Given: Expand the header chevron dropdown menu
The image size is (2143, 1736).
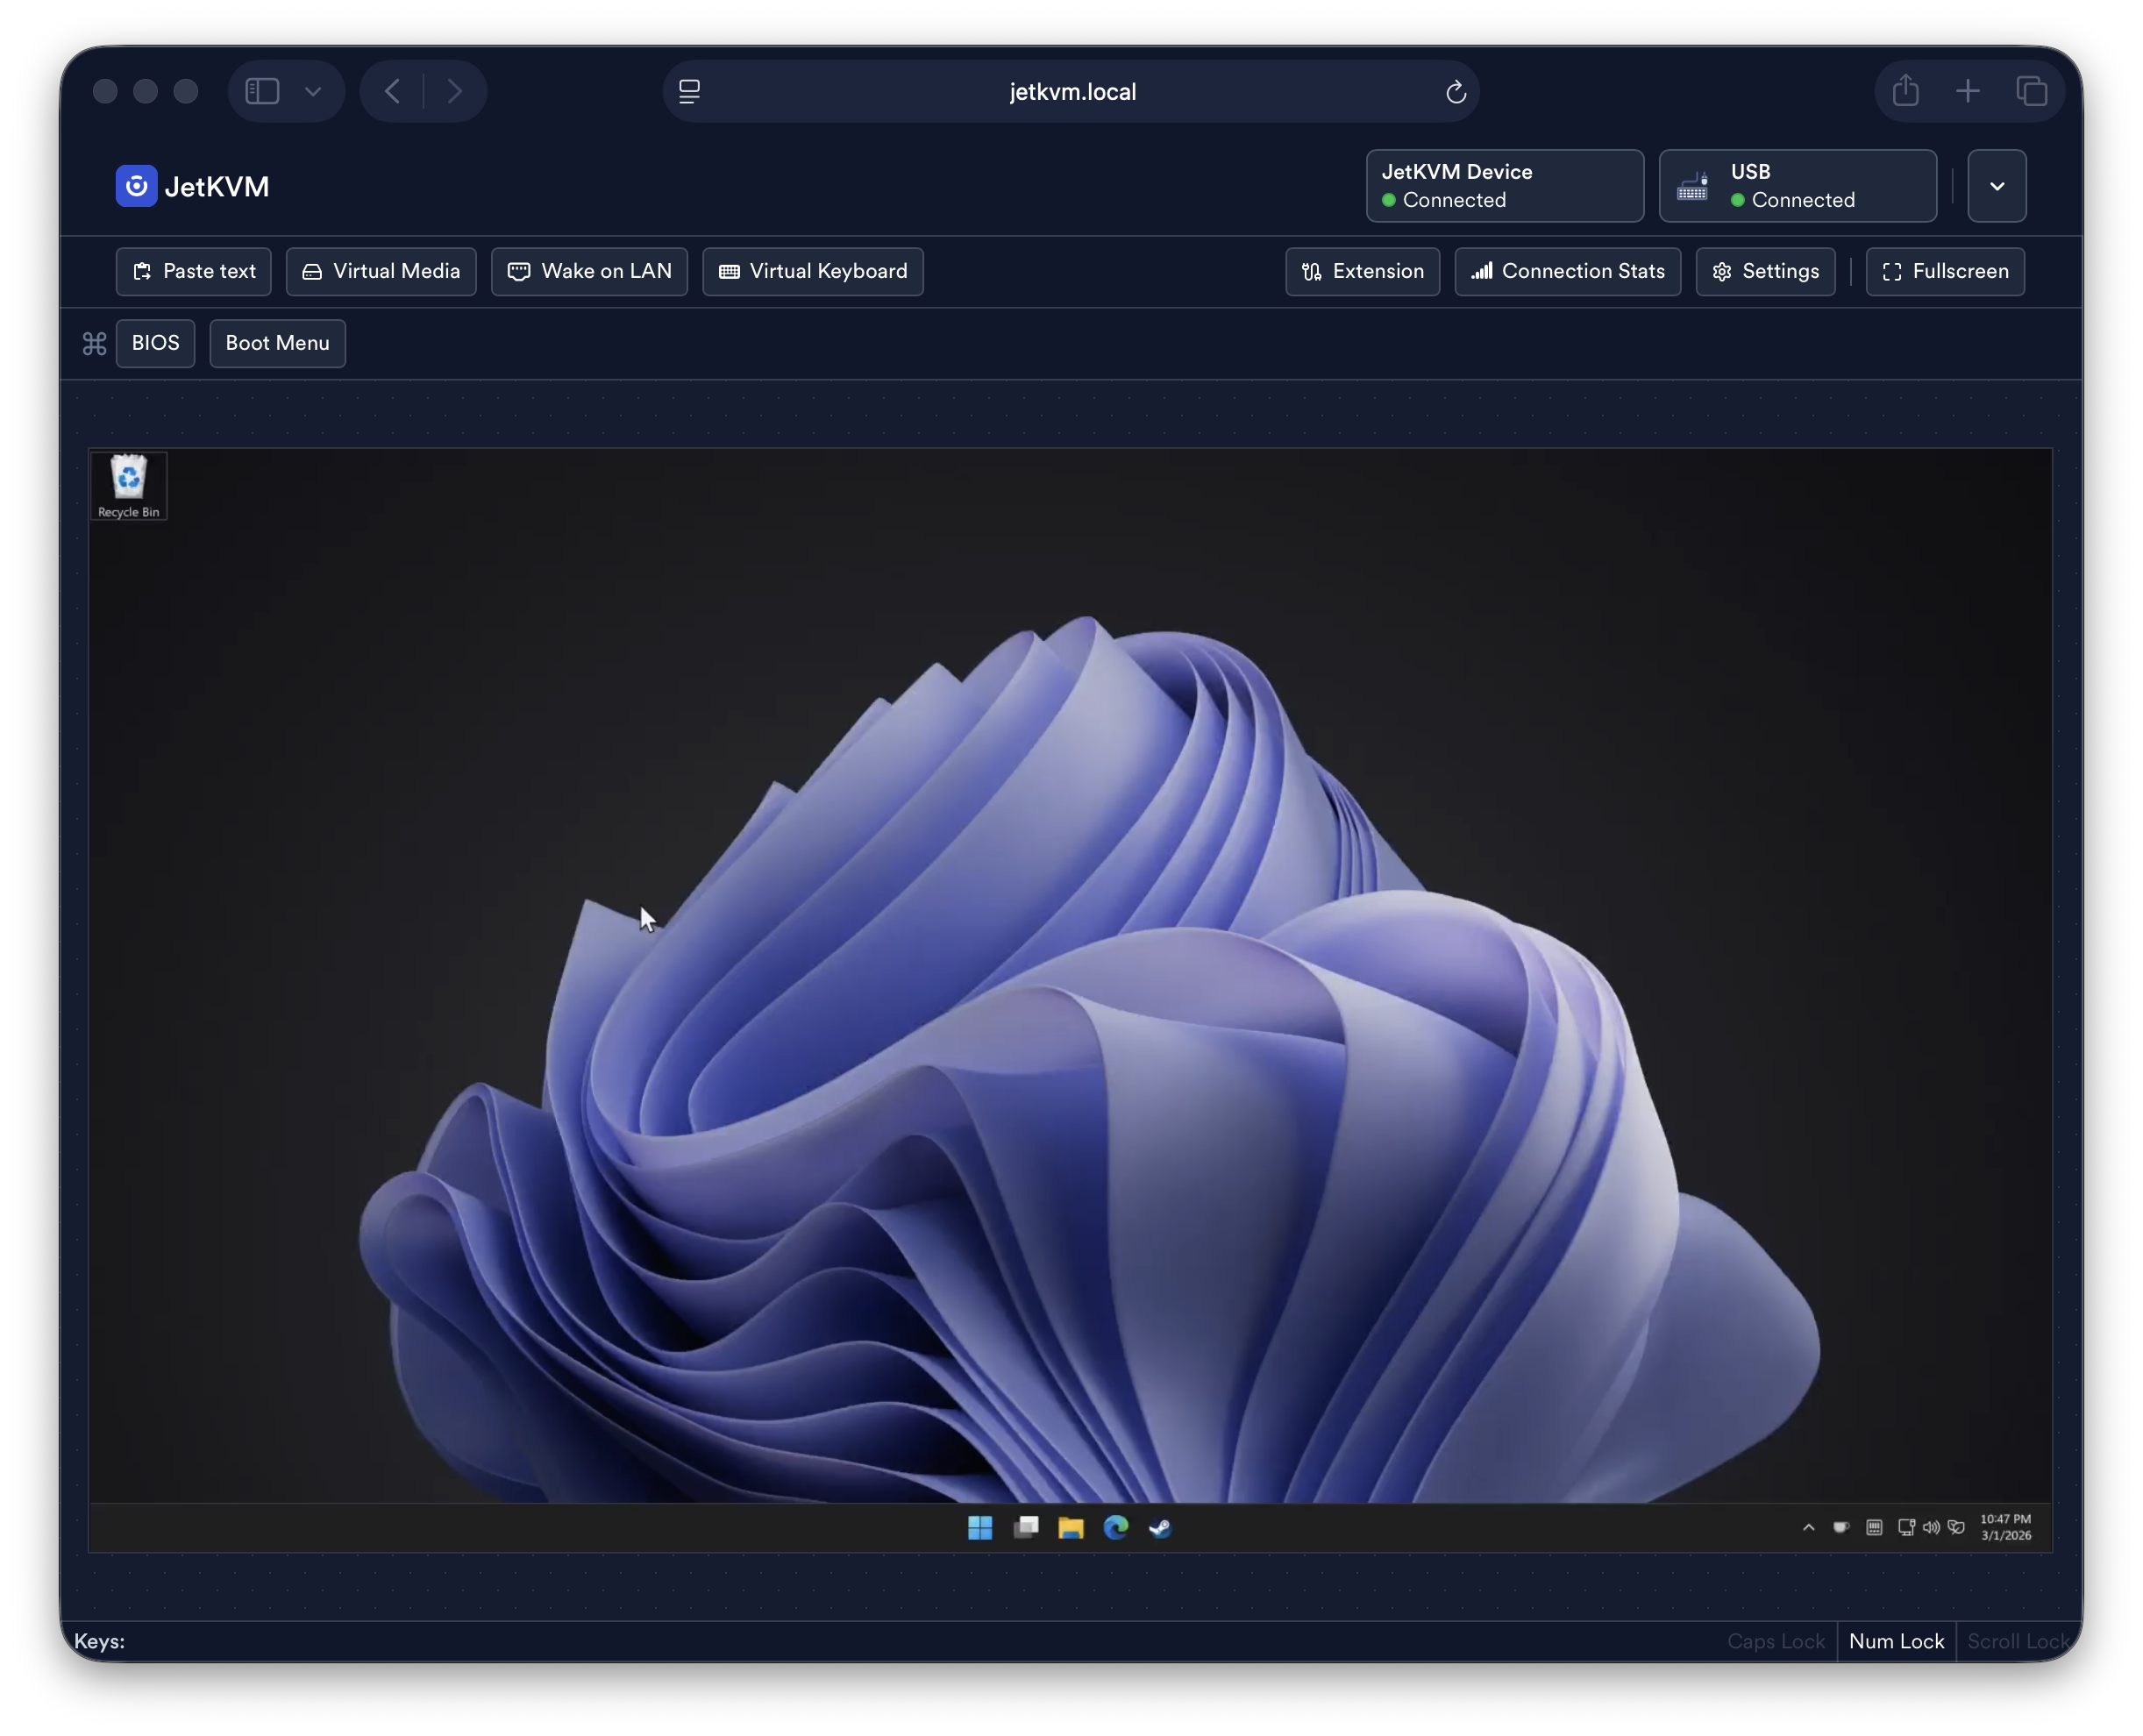Looking at the screenshot, I should coord(1997,186).
